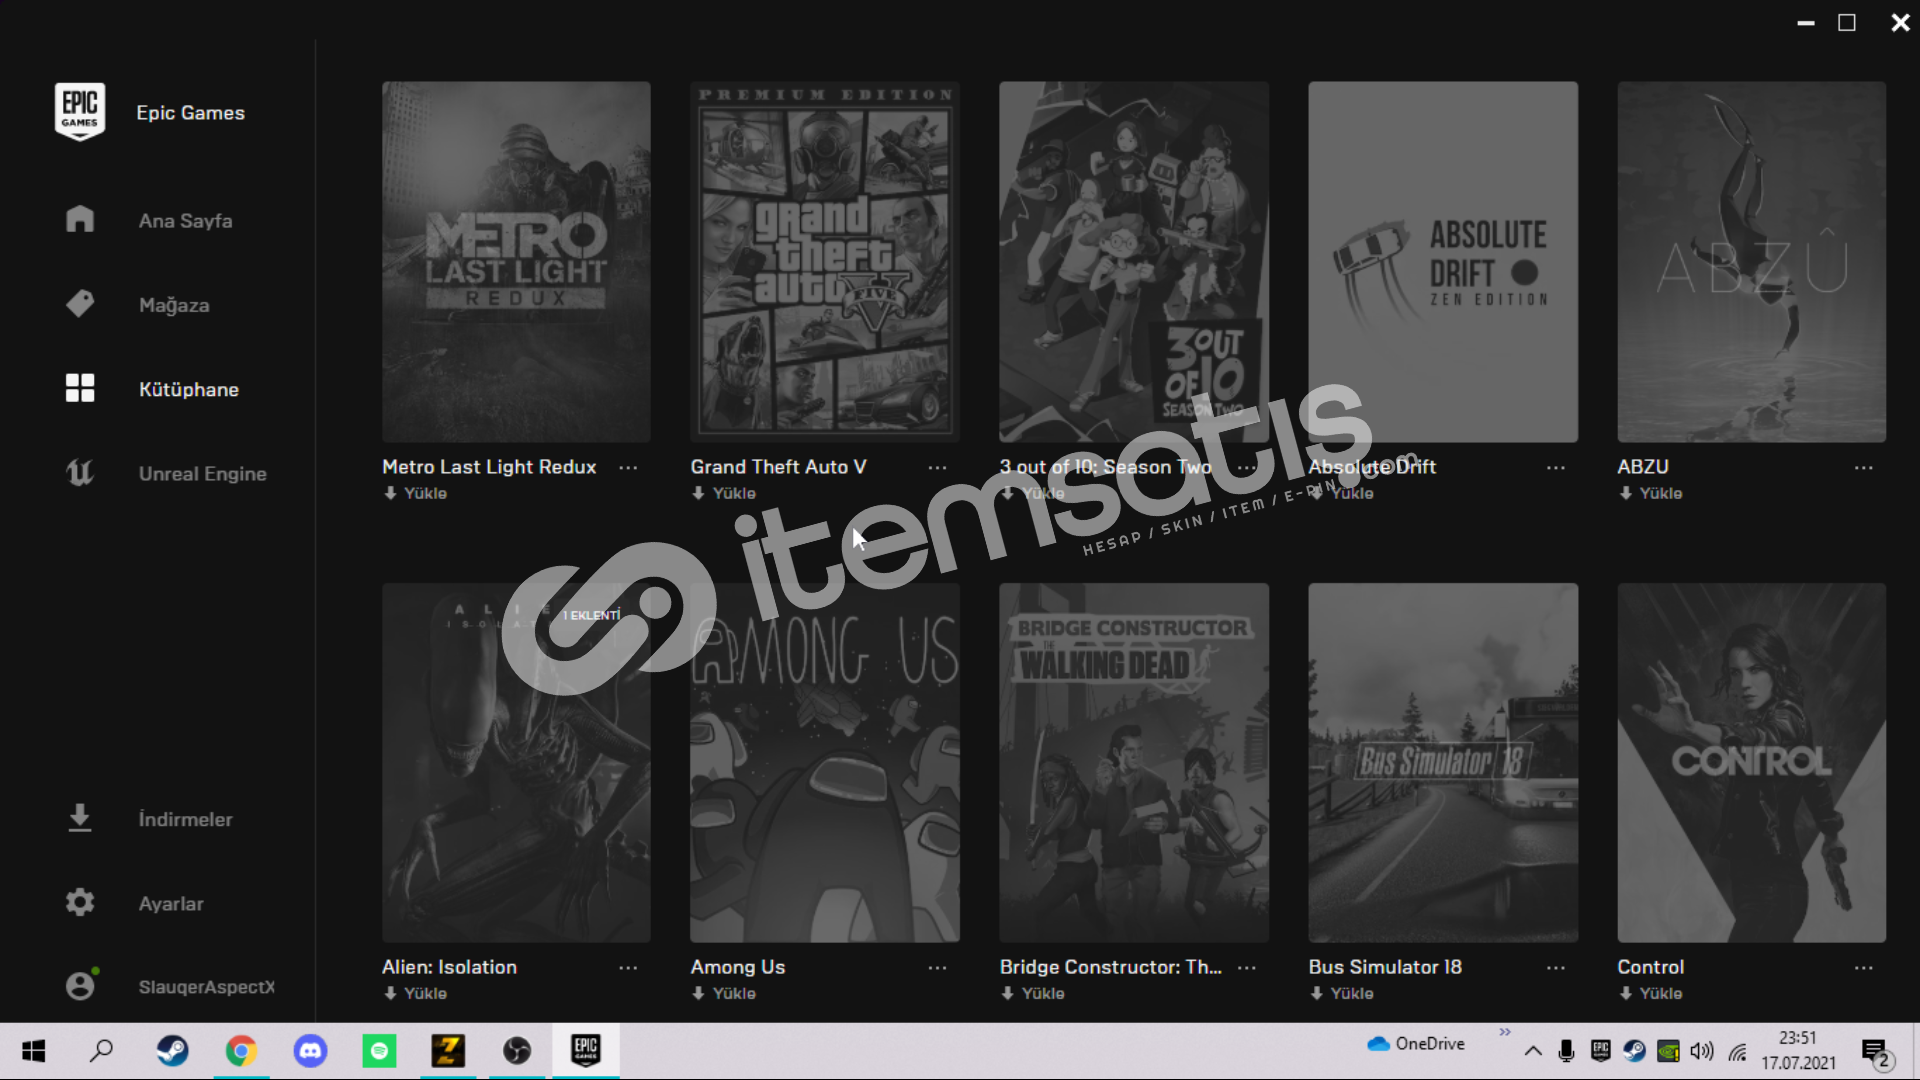
Task: Click the microphone tray icon
Action: click(x=1566, y=1051)
